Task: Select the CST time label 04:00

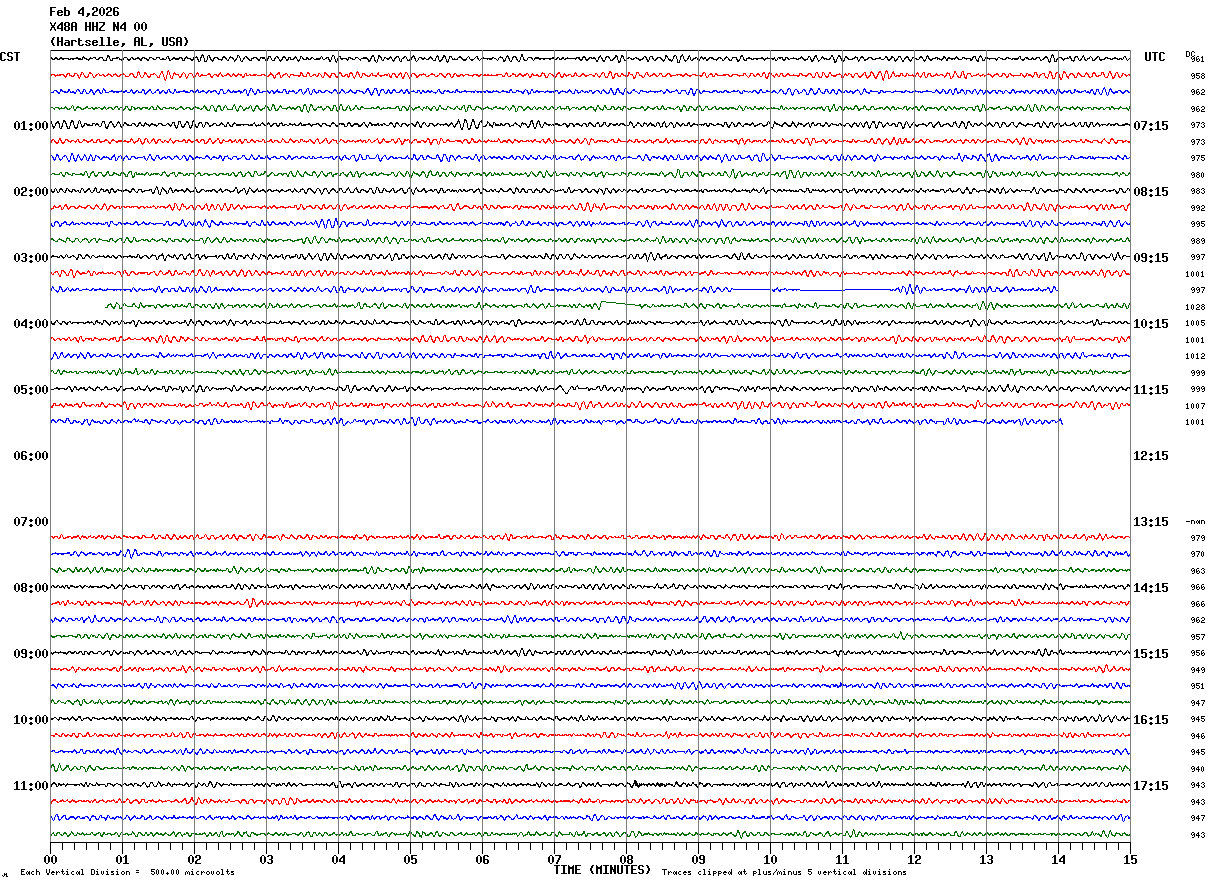Action: point(31,324)
